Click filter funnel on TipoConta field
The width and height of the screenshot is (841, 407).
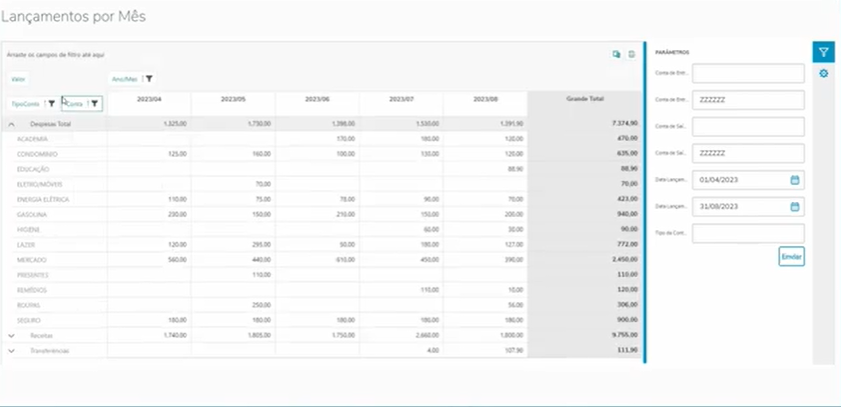click(52, 103)
